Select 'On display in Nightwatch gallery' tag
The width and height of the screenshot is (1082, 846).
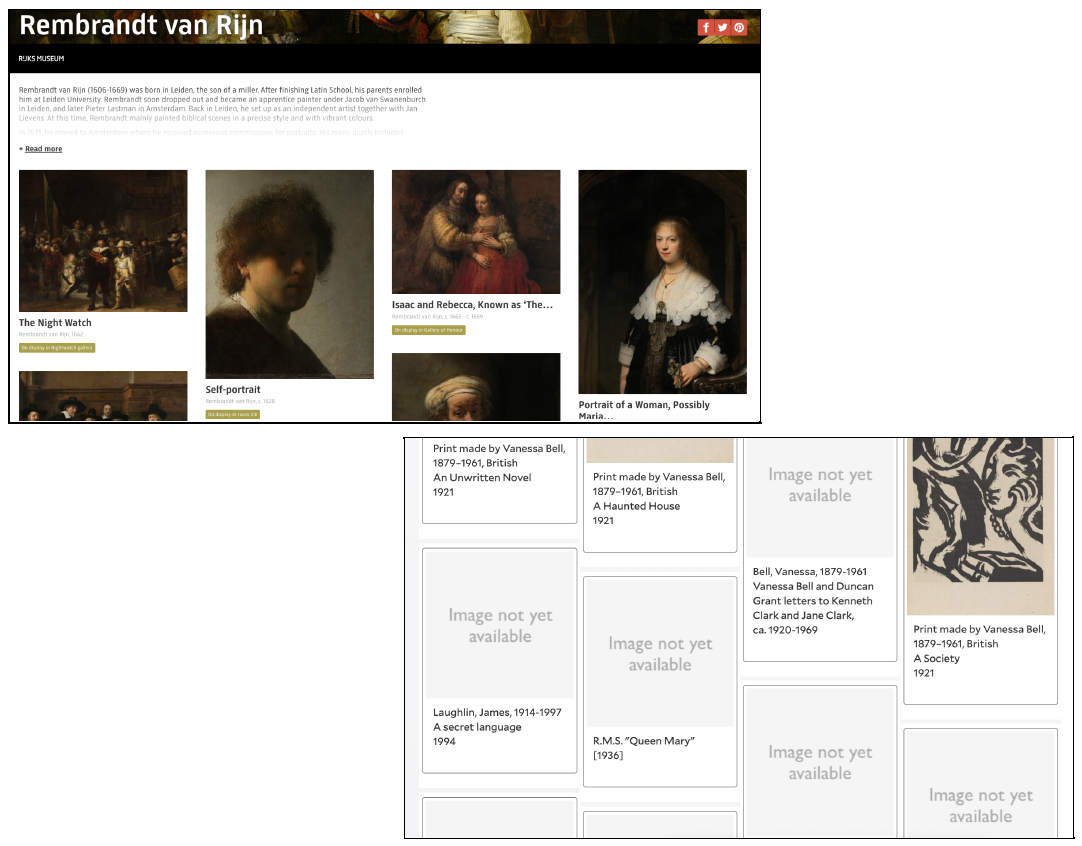(57, 348)
